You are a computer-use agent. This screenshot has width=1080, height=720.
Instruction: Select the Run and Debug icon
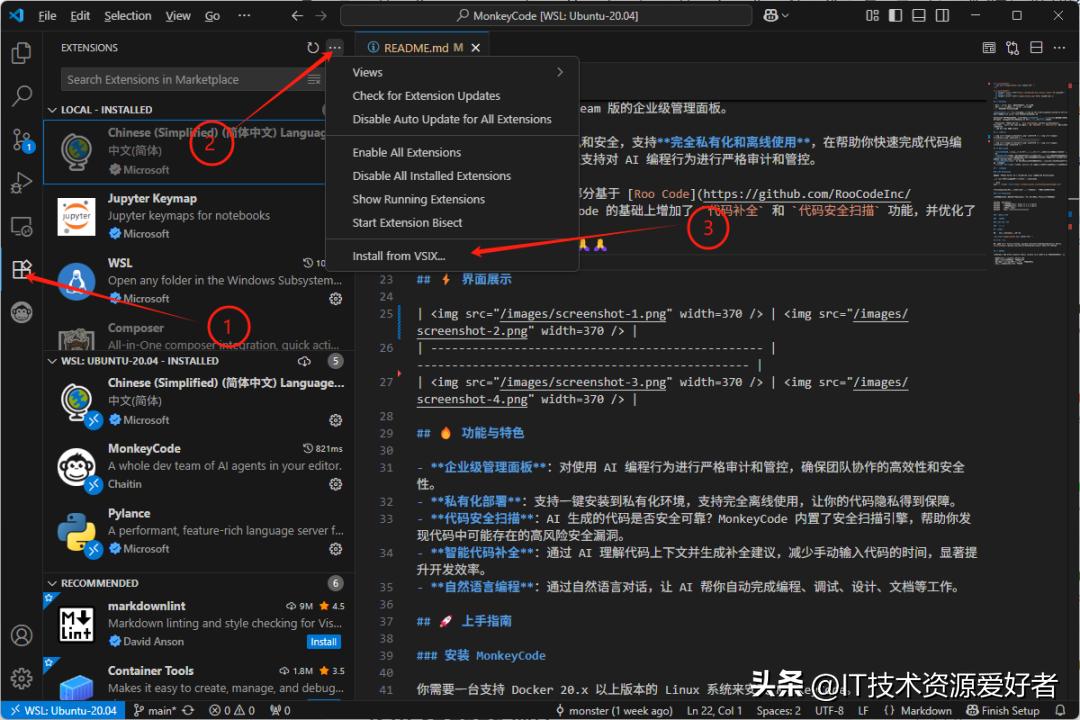pos(22,183)
